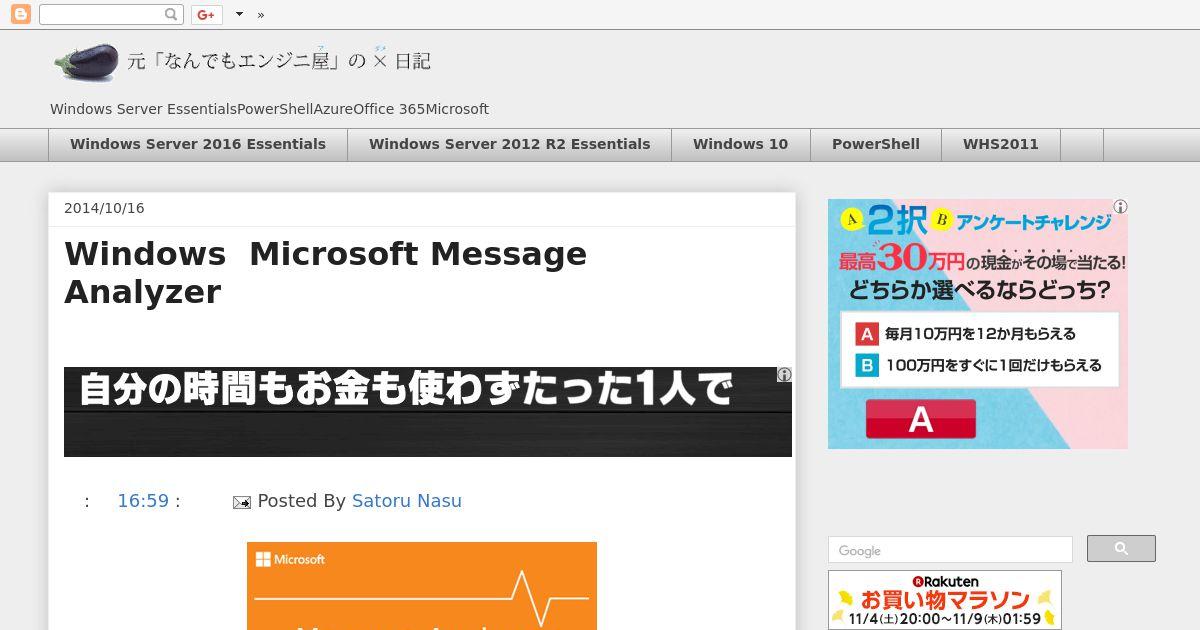
Task: Click the blog subtitle description text
Action: point(269,109)
